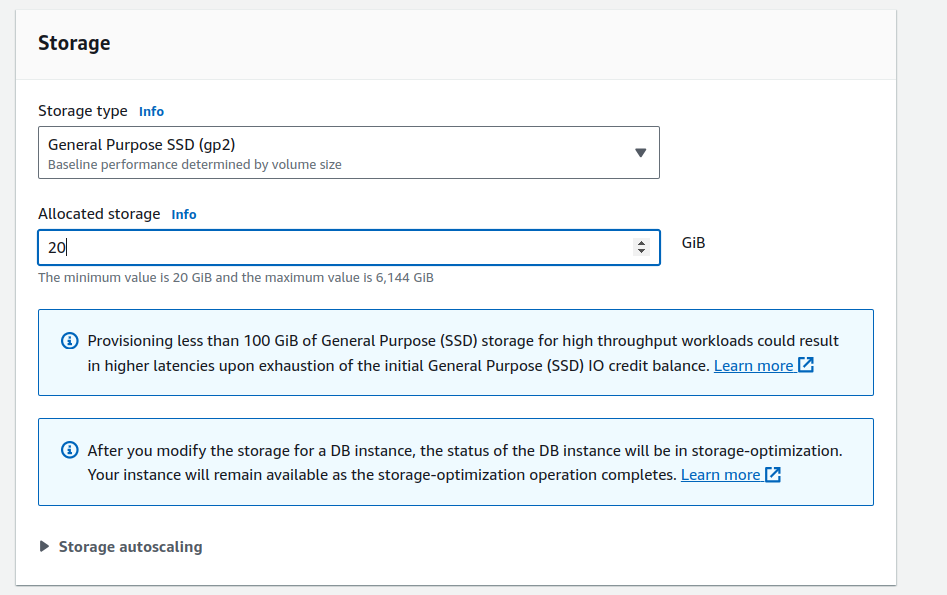This screenshot has width=947, height=595.
Task: Increase allocated storage with up stepper arrow
Action: tap(641, 243)
